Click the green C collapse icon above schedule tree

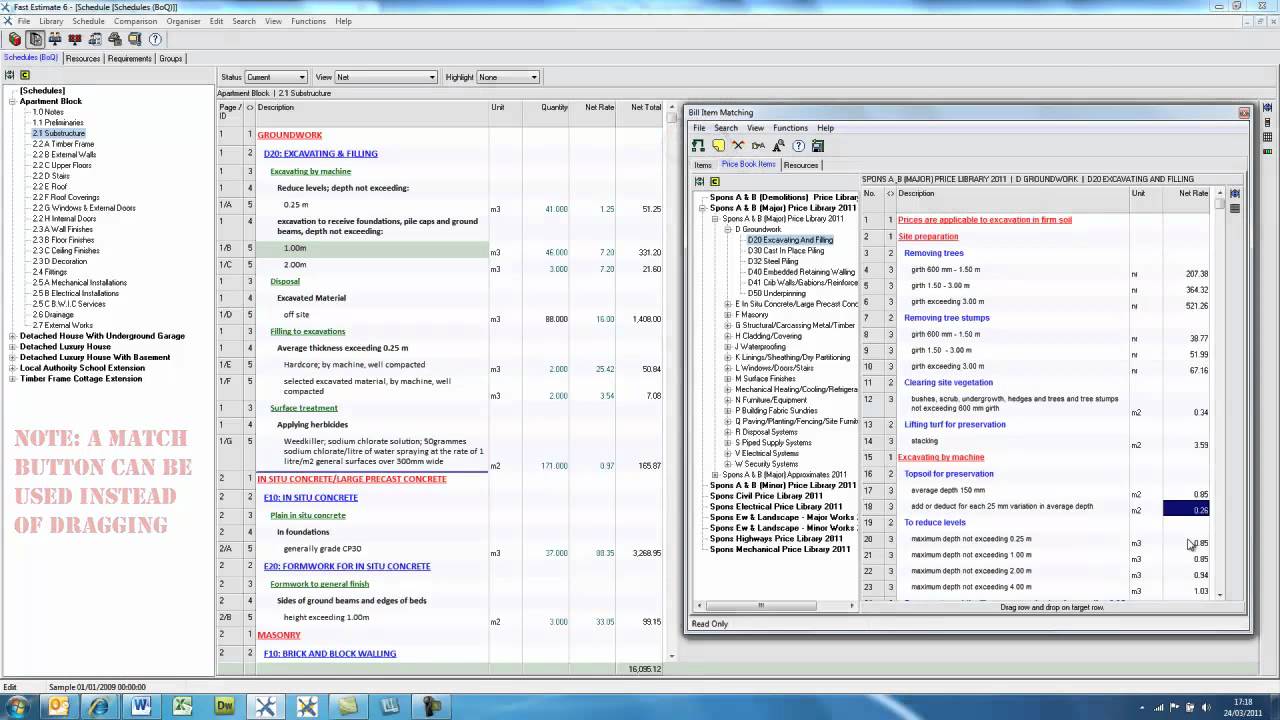pyautogui.click(x=25, y=75)
